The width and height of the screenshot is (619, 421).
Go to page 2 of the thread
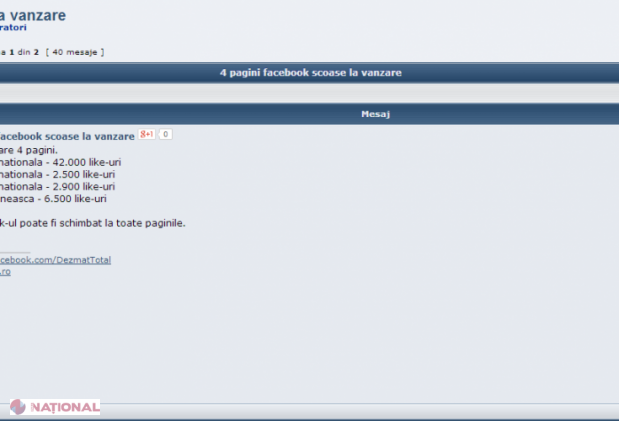36,52
